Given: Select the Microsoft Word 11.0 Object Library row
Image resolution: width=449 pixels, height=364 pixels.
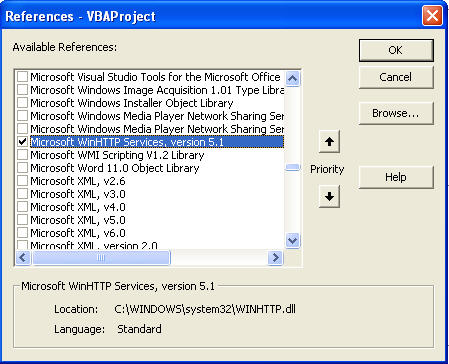Looking at the screenshot, I should [x=115, y=168].
